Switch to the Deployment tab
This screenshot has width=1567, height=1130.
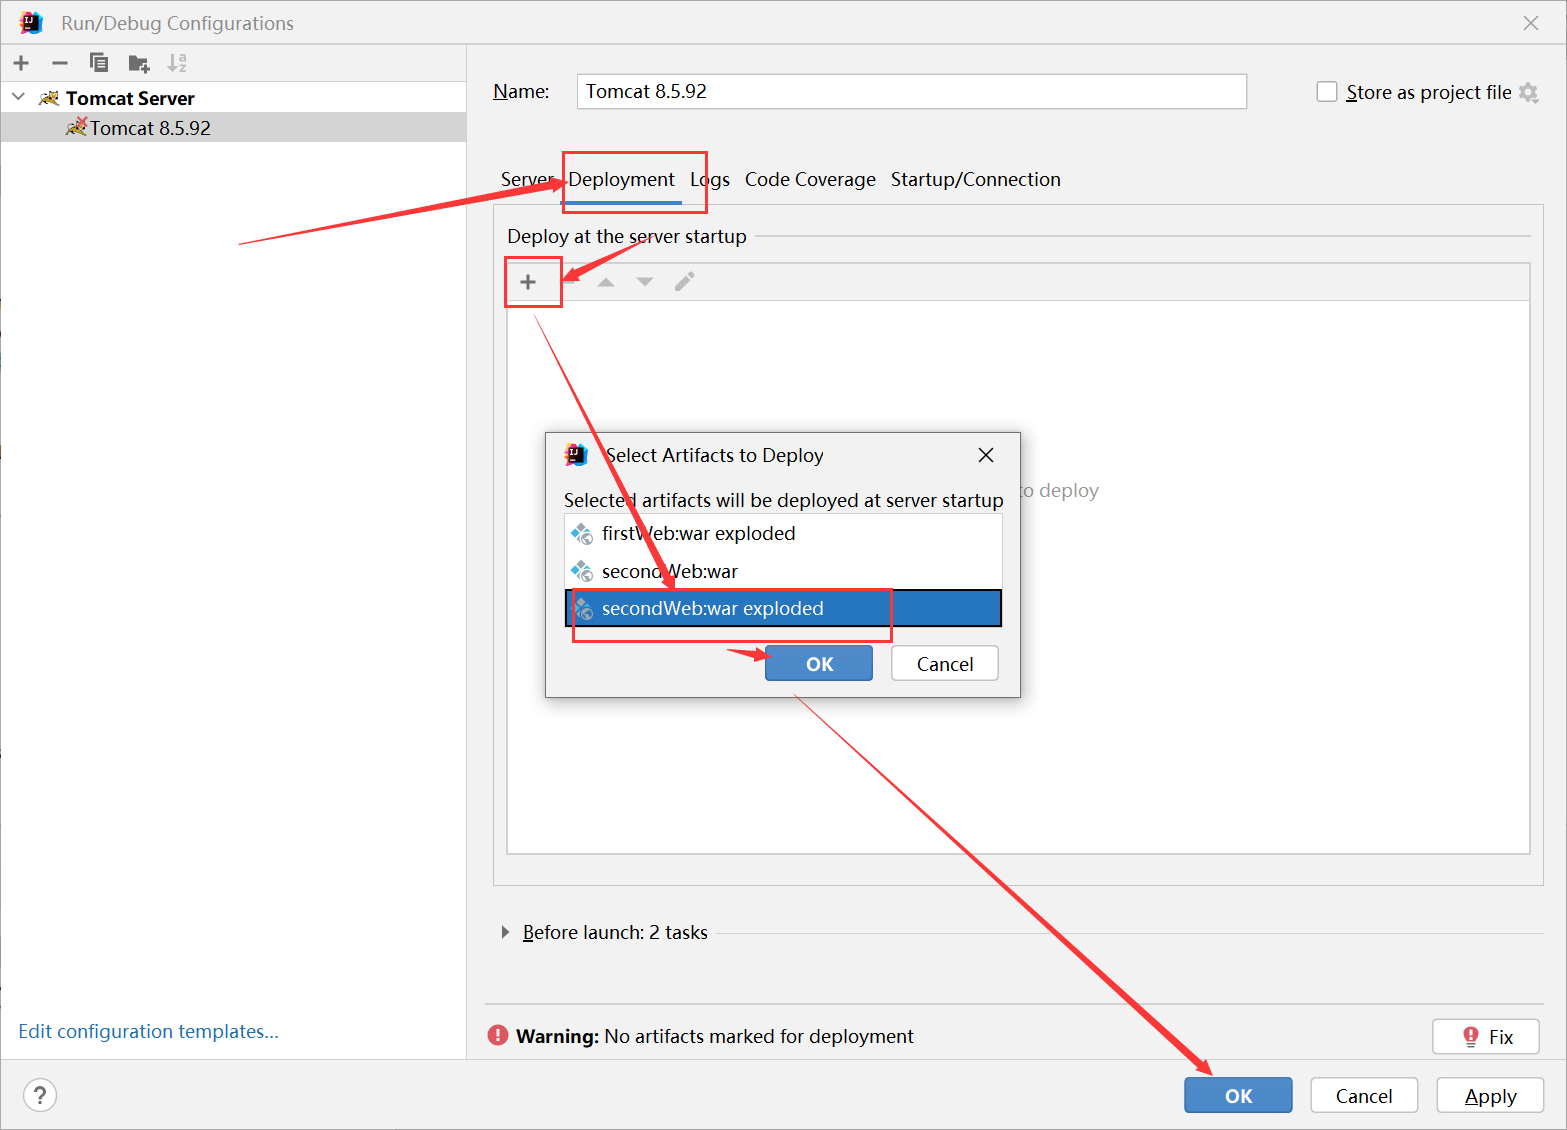point(622,179)
